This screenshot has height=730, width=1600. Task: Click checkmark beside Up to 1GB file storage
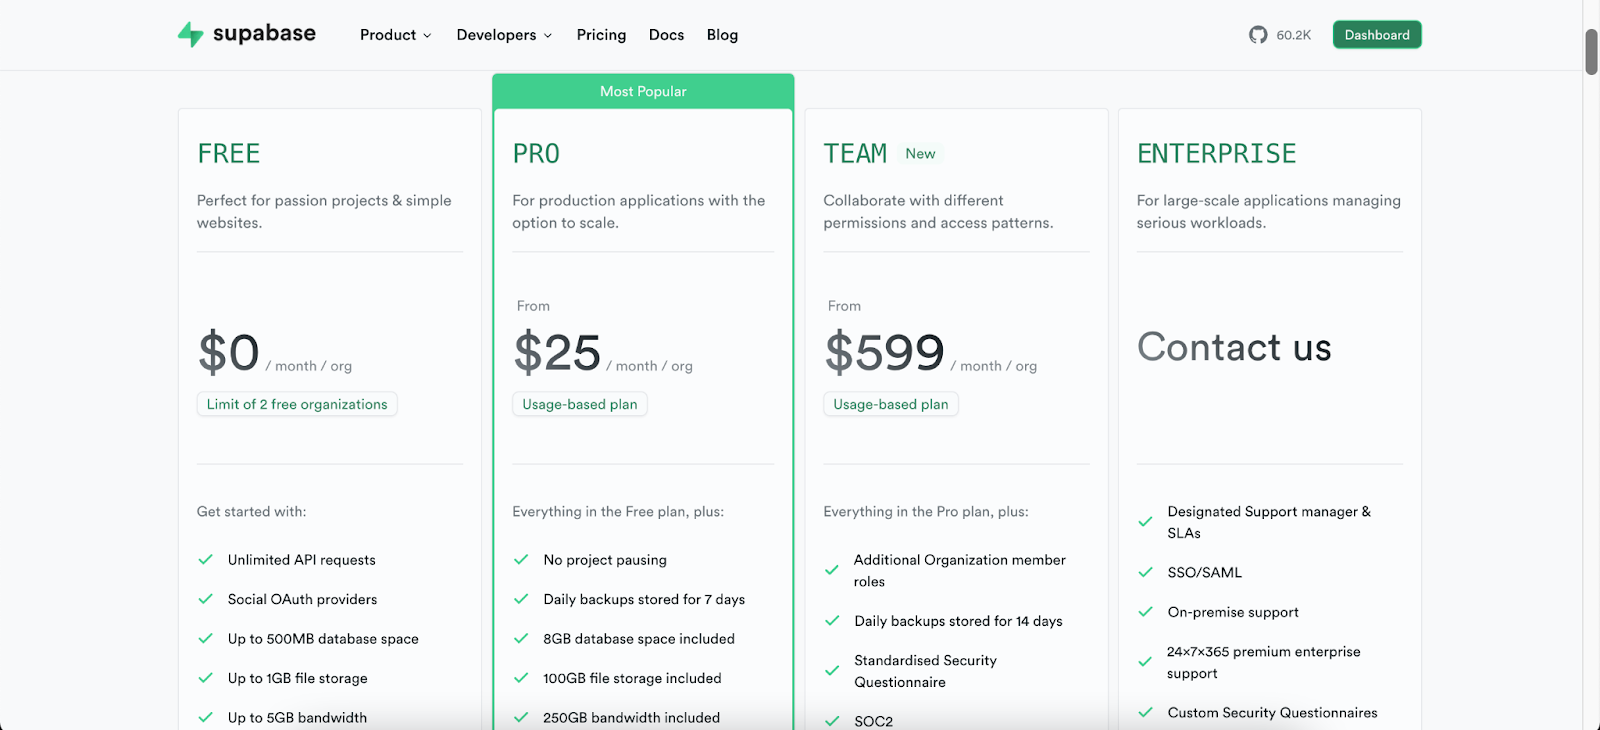pyautogui.click(x=206, y=678)
